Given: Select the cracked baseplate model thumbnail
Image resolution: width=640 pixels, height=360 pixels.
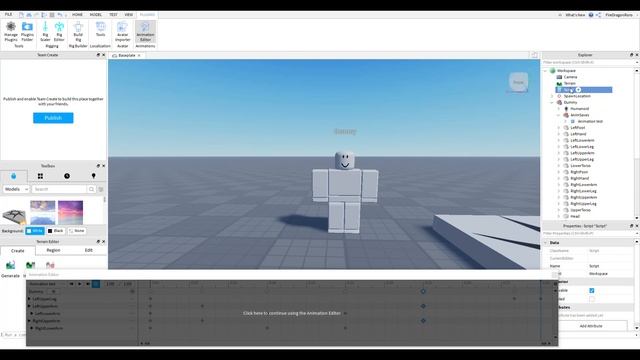Looking at the screenshot, I should coord(14,216).
